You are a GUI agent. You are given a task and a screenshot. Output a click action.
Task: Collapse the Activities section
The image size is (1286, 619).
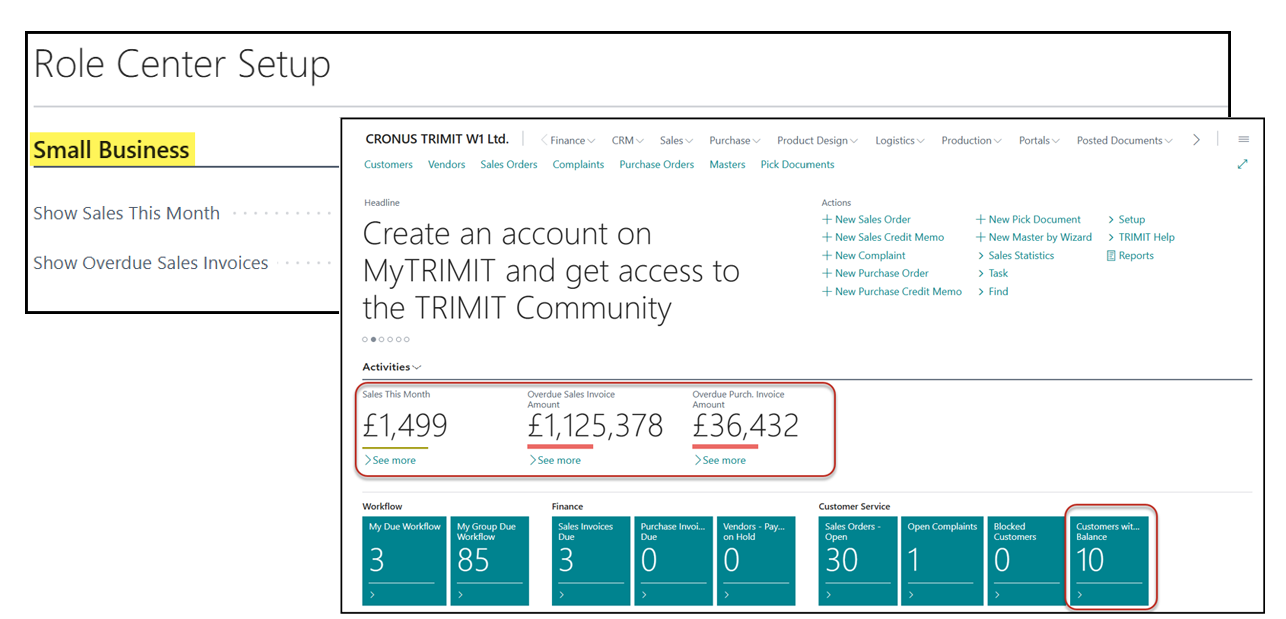coord(392,367)
